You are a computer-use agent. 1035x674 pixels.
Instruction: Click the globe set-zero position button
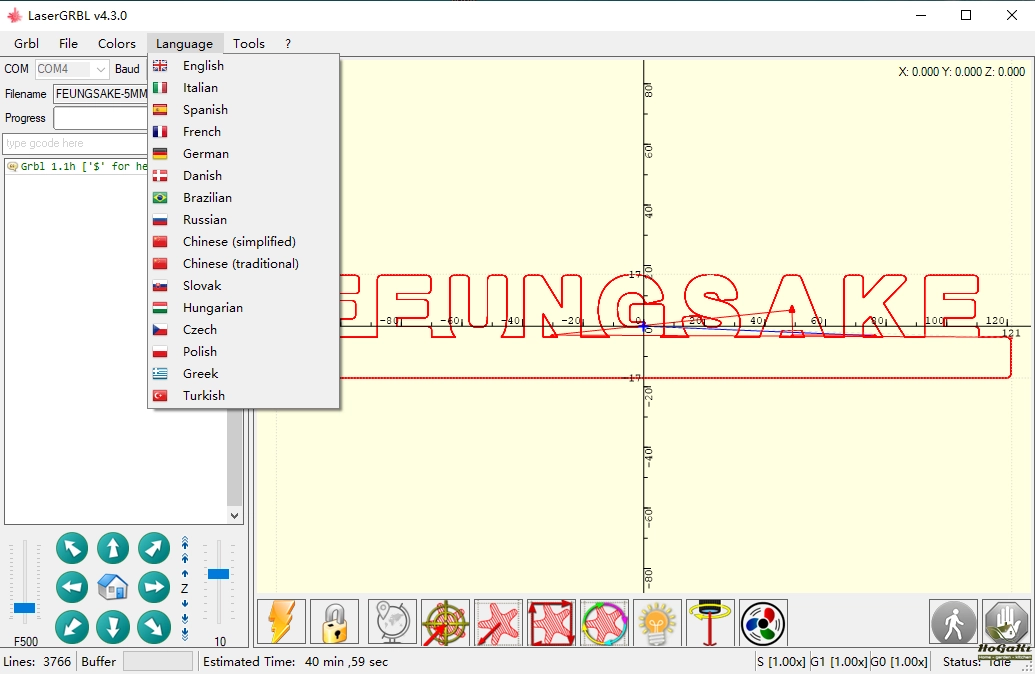point(392,623)
